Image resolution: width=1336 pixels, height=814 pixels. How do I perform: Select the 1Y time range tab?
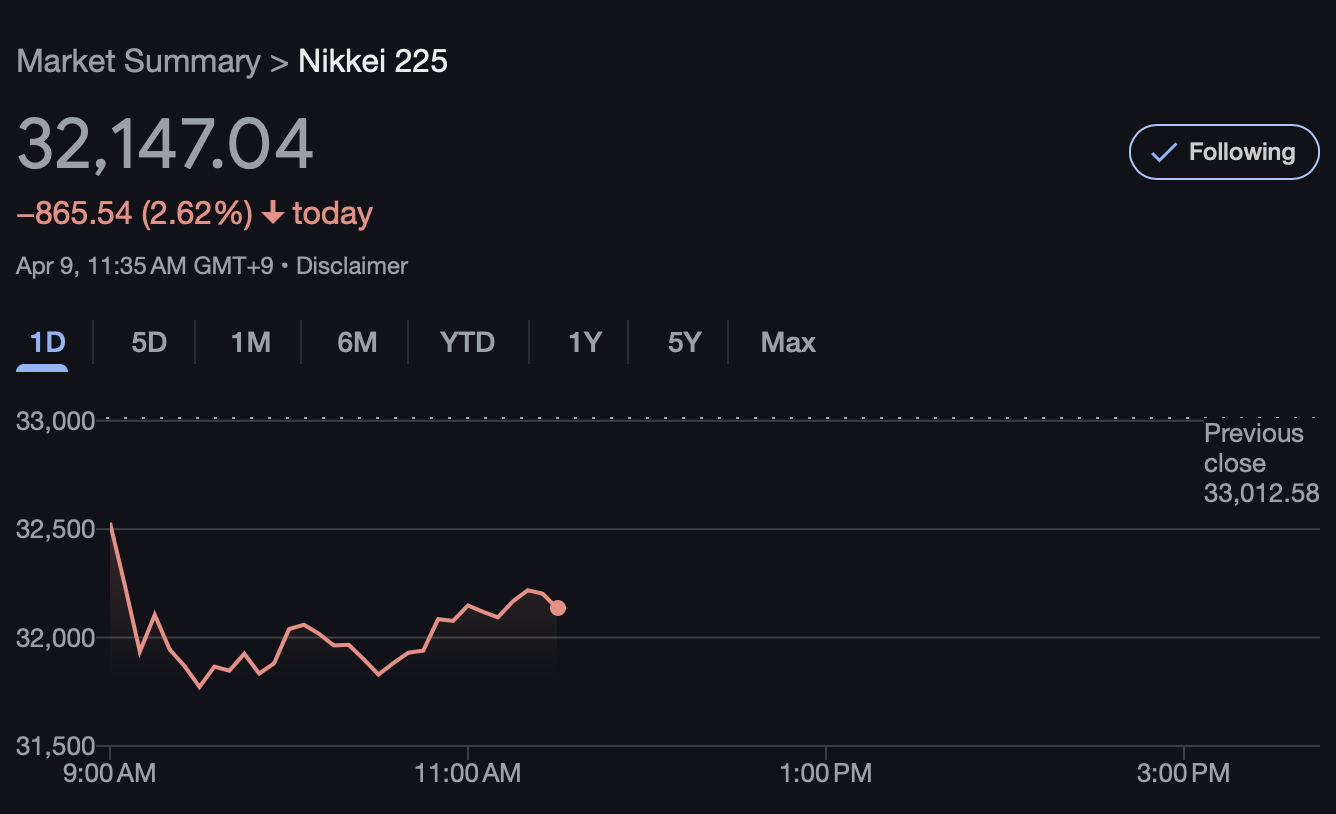click(585, 343)
